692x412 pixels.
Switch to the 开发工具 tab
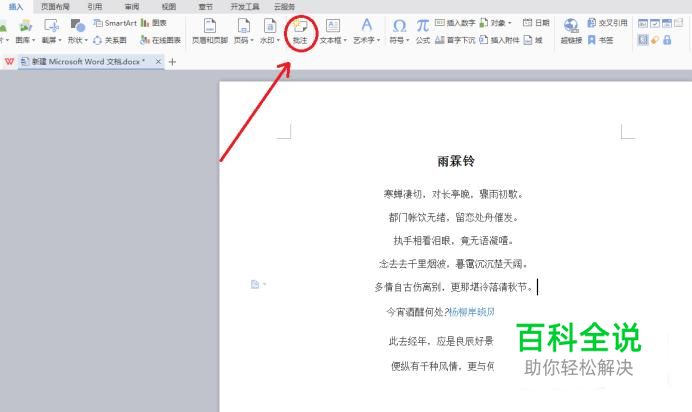(245, 7)
